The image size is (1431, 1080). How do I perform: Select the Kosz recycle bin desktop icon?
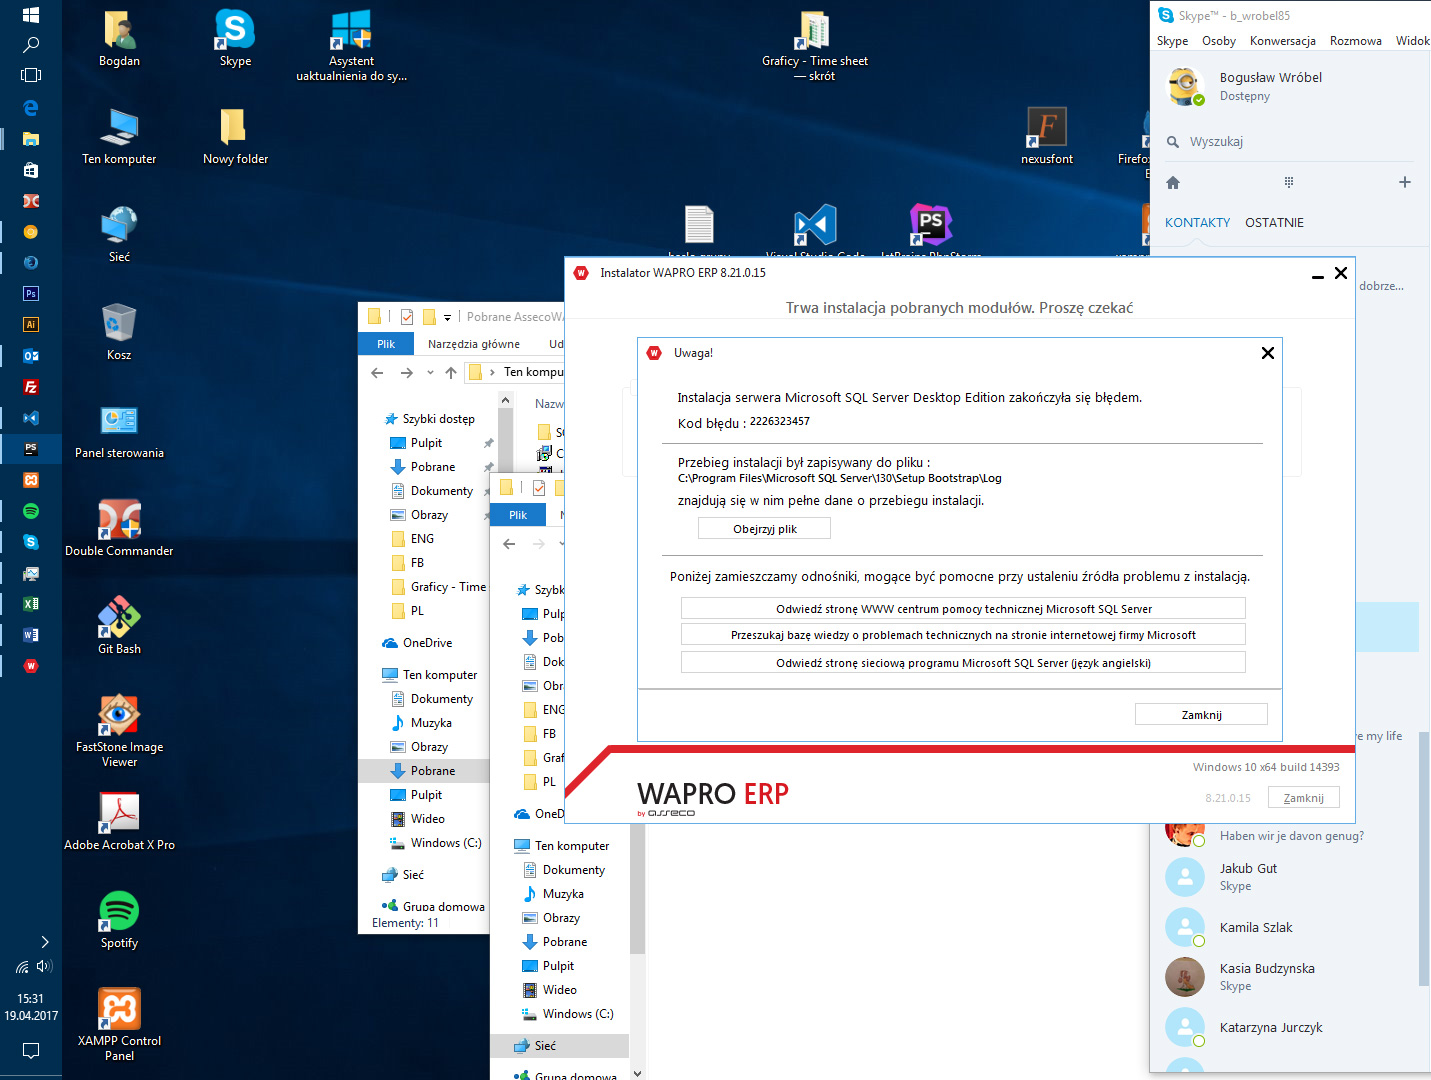pyautogui.click(x=119, y=331)
